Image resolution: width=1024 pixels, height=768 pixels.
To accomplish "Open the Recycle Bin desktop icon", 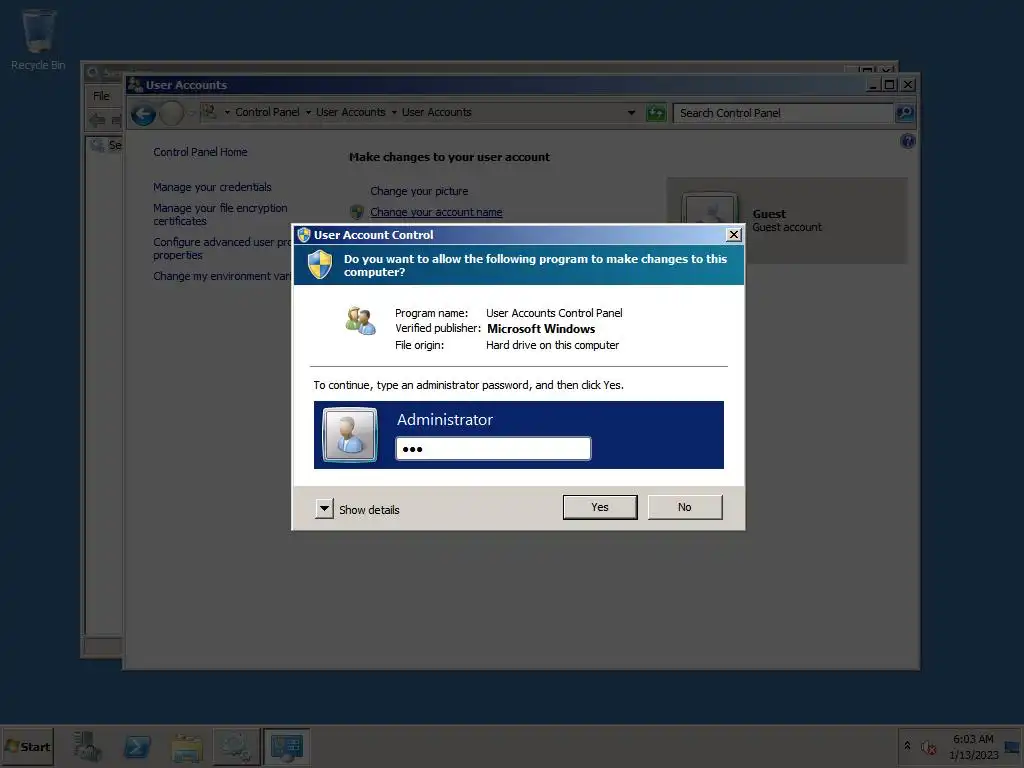I will (38, 39).
